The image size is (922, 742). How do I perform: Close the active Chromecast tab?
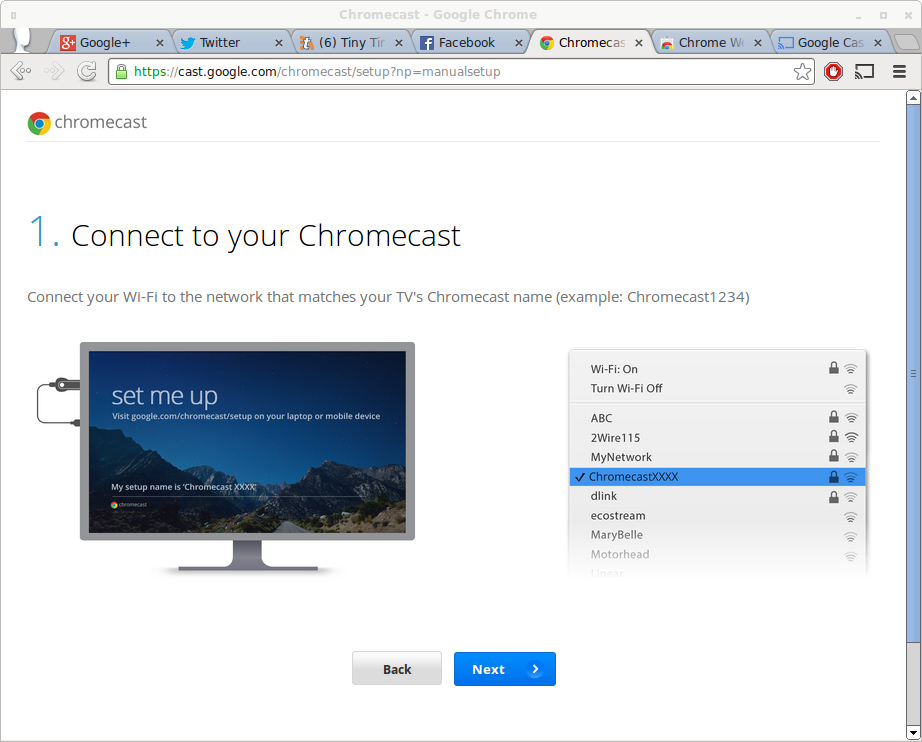[639, 43]
